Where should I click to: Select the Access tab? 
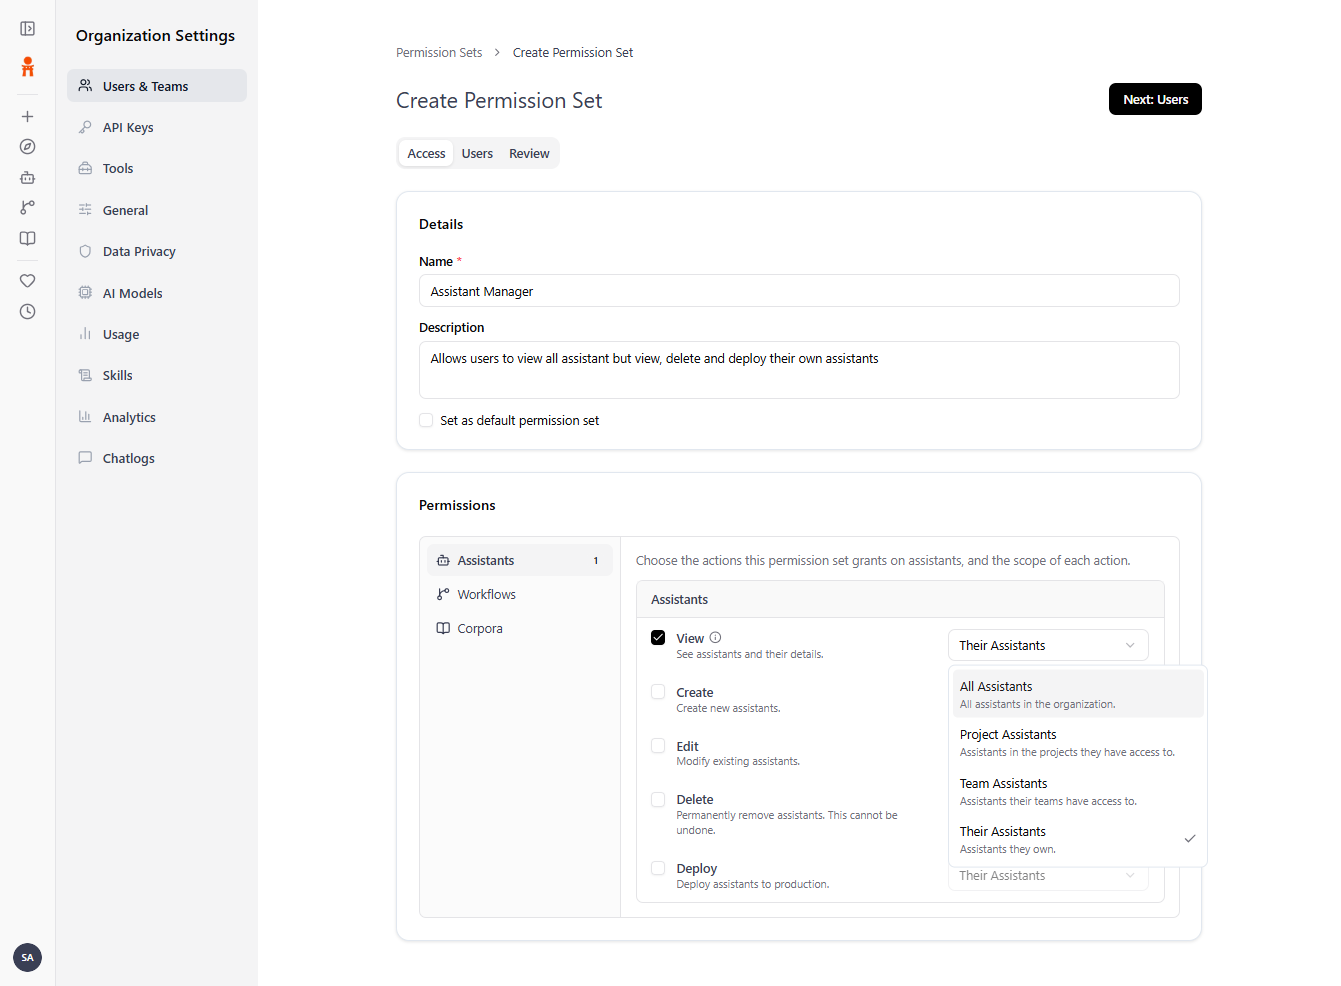point(426,153)
